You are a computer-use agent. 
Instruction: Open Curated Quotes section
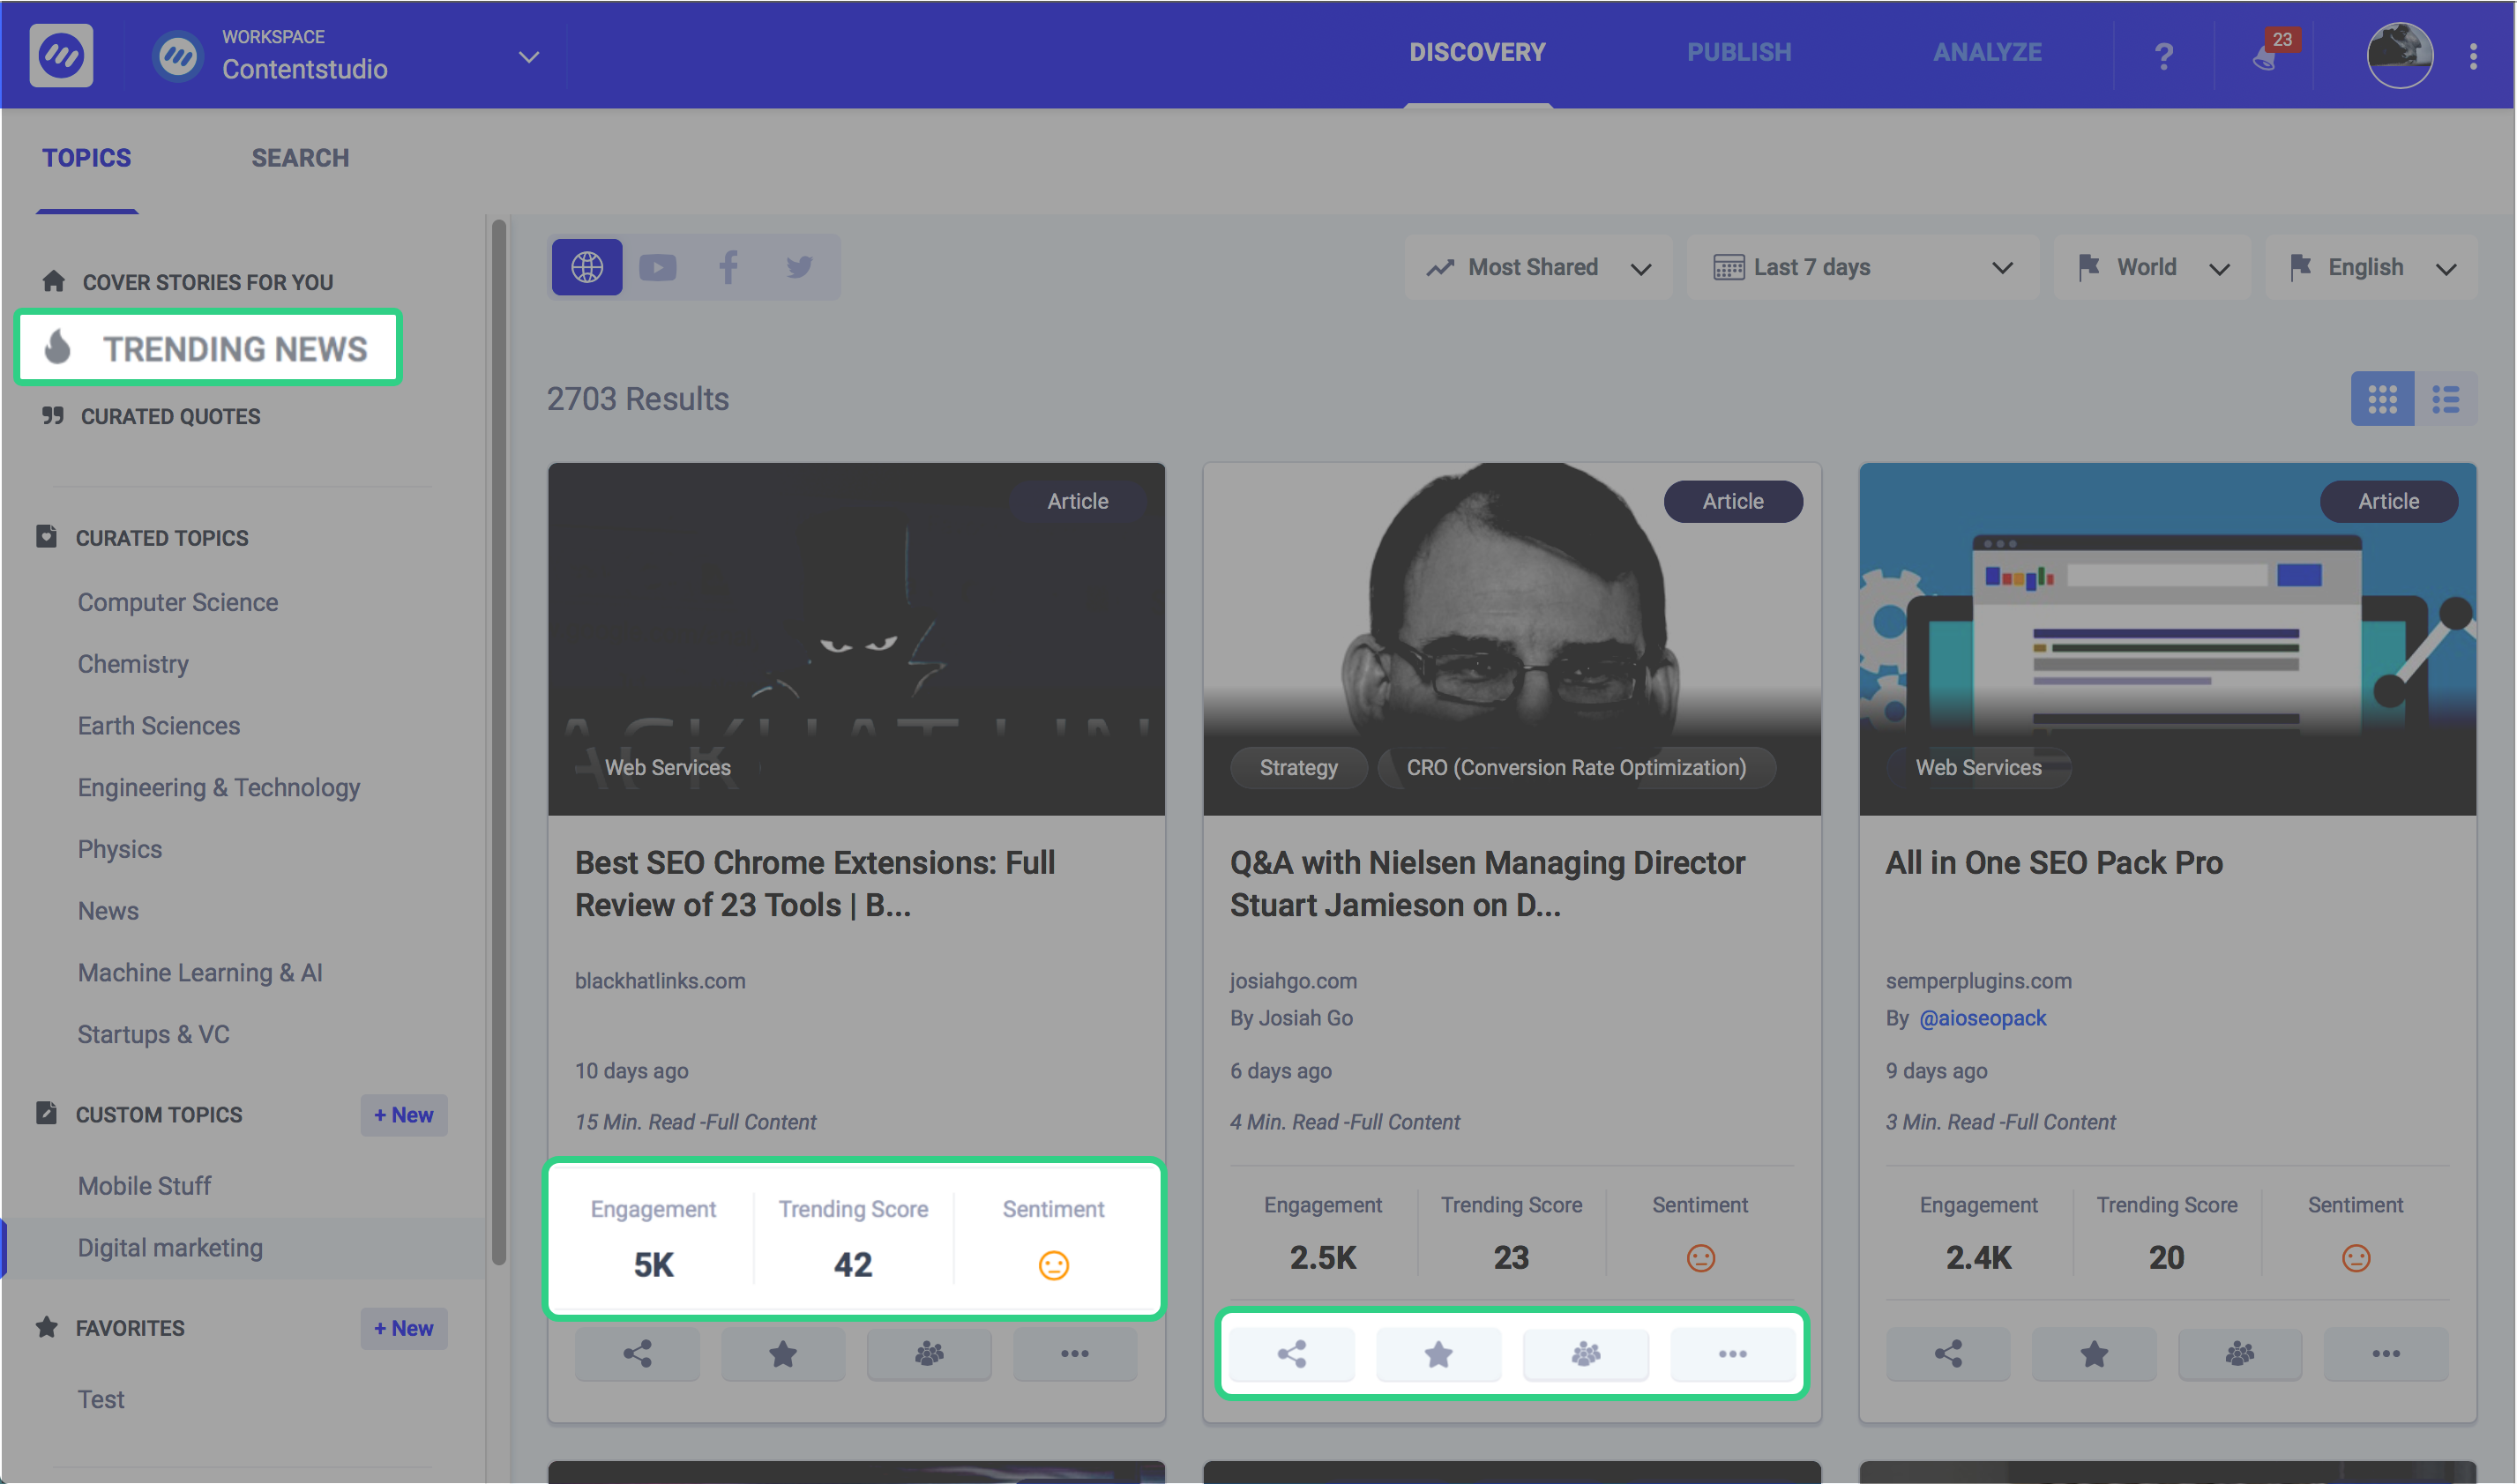[x=151, y=416]
